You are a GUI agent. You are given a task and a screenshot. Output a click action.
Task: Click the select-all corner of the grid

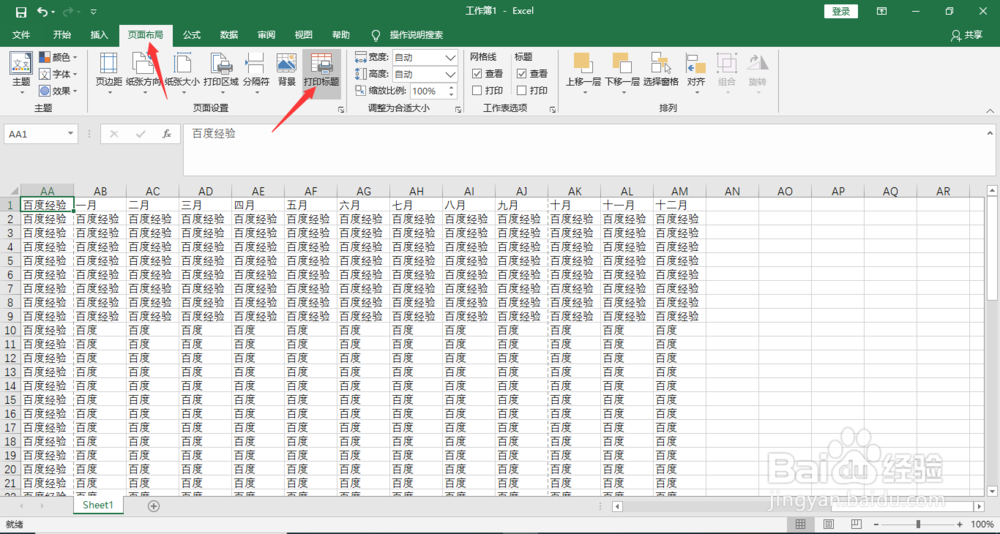click(x=10, y=191)
